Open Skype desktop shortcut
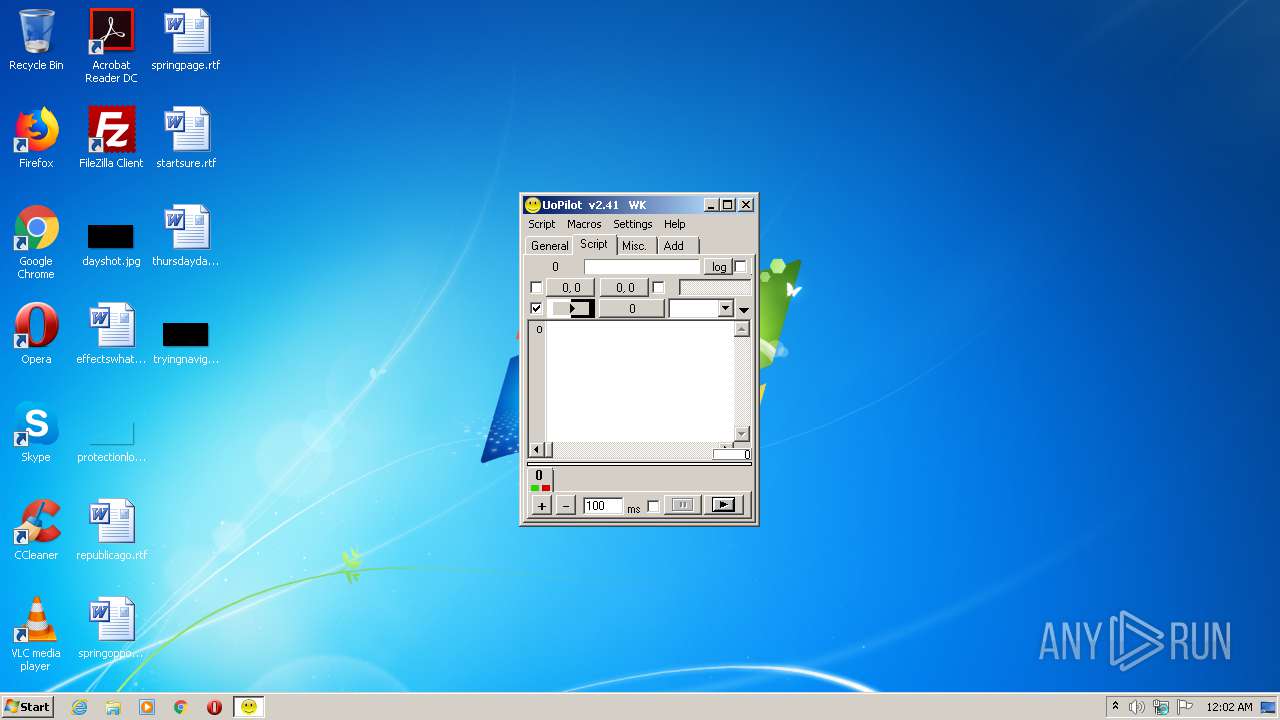 tap(36, 432)
